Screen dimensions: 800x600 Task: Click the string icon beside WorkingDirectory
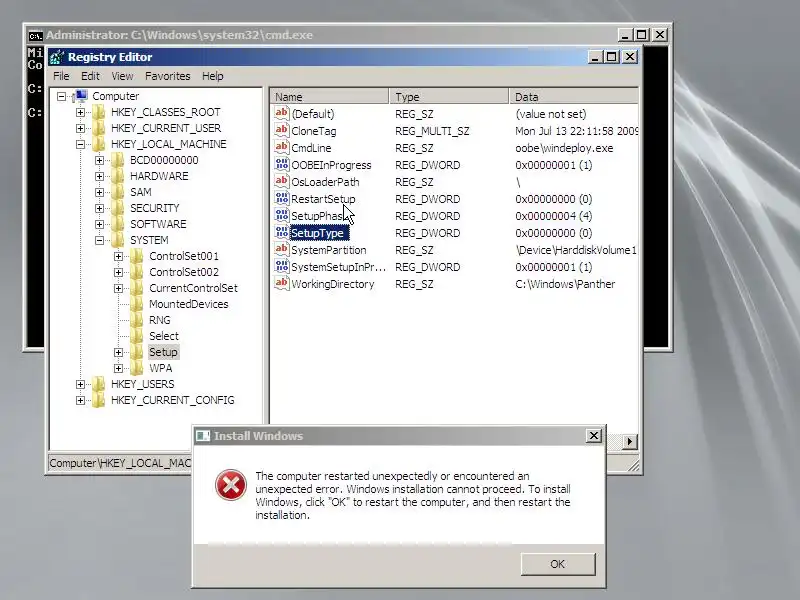tap(282, 284)
